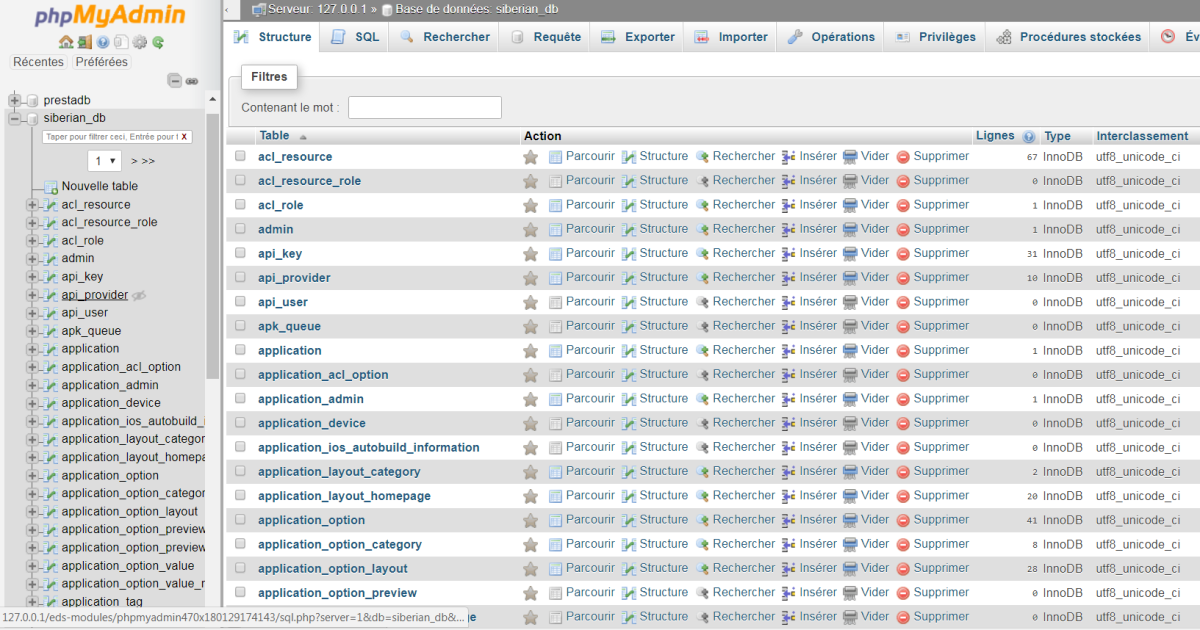This screenshot has height=630, width=1200.
Task: Click the api_key table icon in sidebar tree
Action: pos(50,277)
